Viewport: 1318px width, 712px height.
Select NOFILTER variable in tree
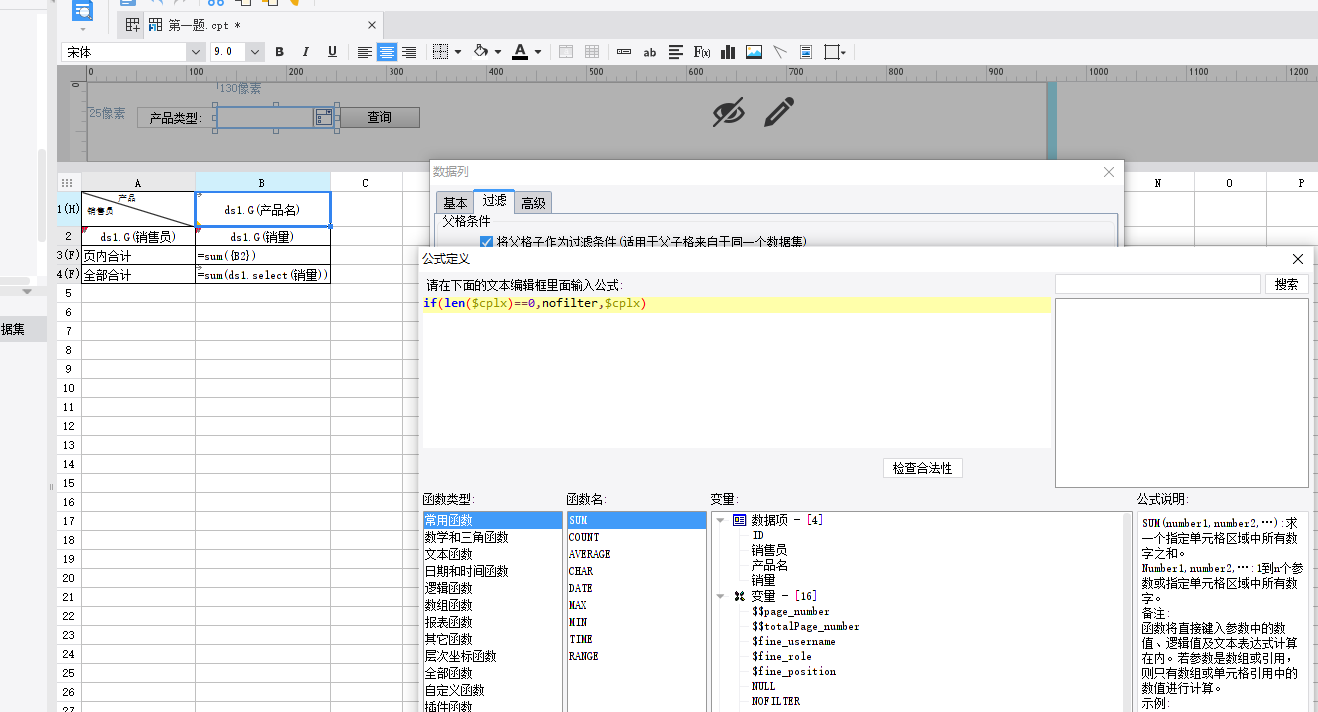pos(776,701)
